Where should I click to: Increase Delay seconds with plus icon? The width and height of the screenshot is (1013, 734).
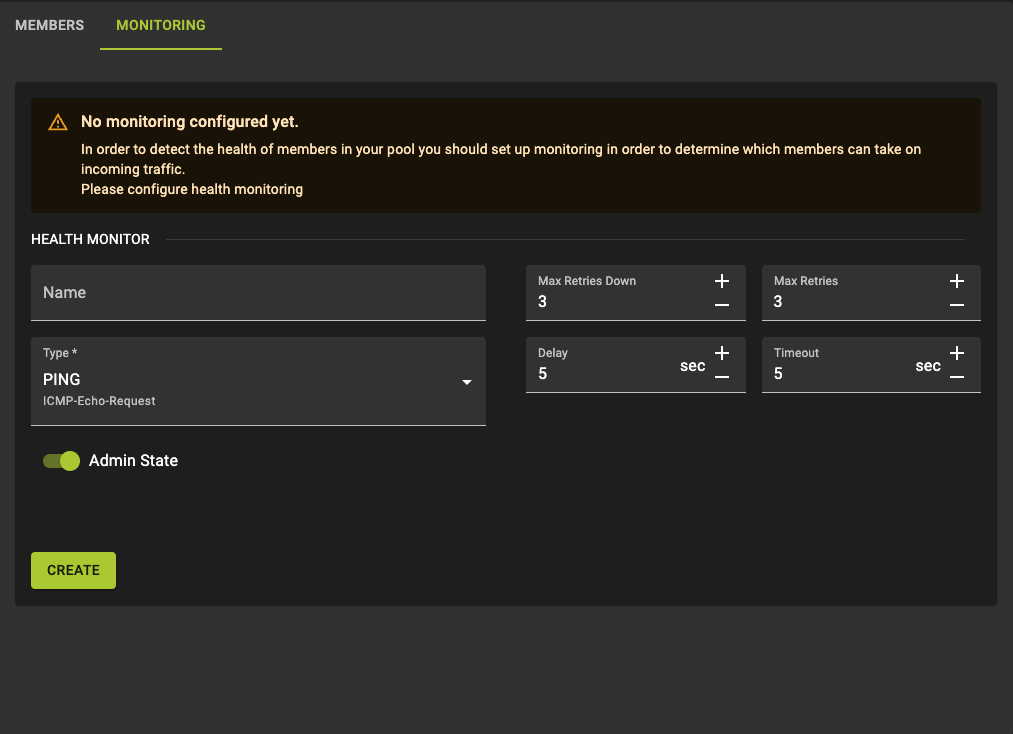(x=722, y=353)
